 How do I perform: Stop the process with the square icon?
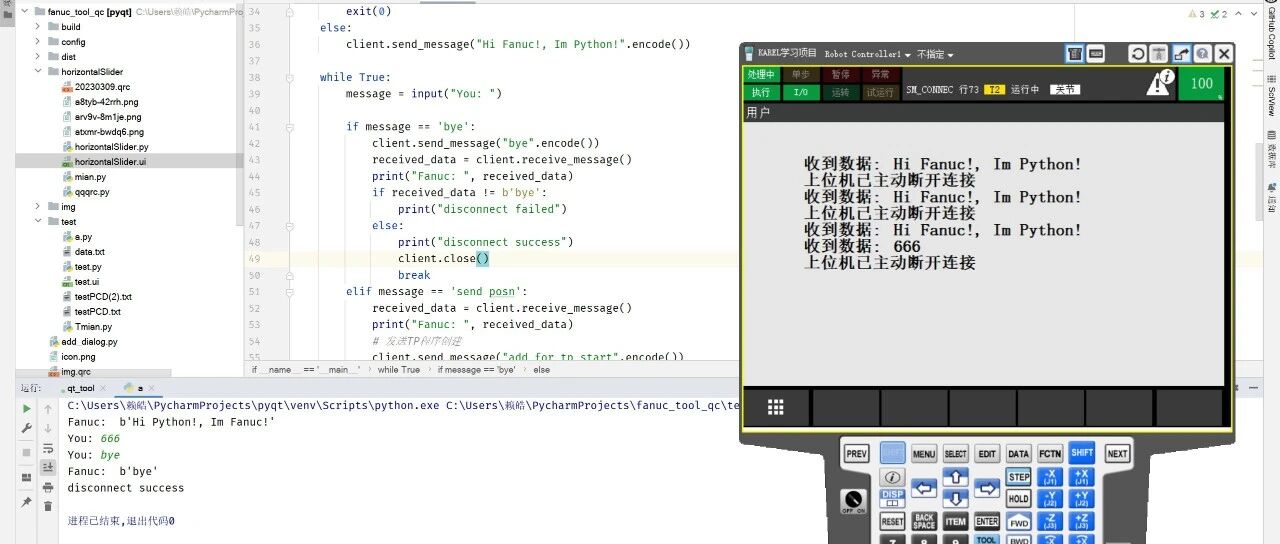[x=27, y=452]
